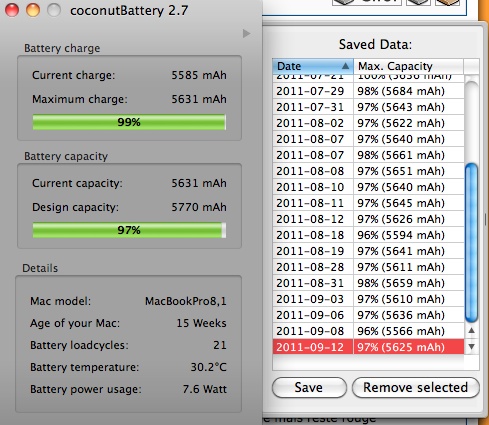489x425 pixels.
Task: Select the 2011-09-12 saved row
Action: tap(368, 347)
